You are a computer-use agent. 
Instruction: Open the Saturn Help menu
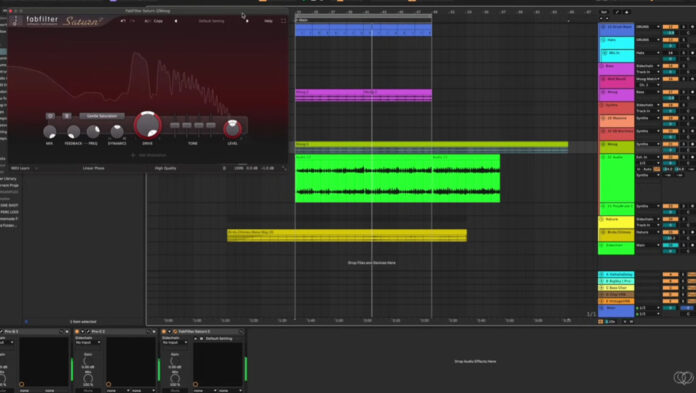coord(268,21)
